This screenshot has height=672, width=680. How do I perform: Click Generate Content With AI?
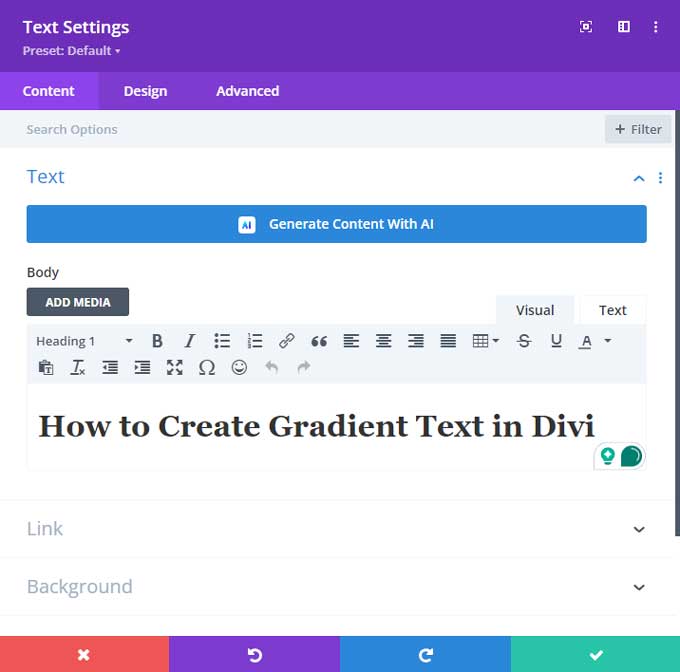click(x=337, y=224)
